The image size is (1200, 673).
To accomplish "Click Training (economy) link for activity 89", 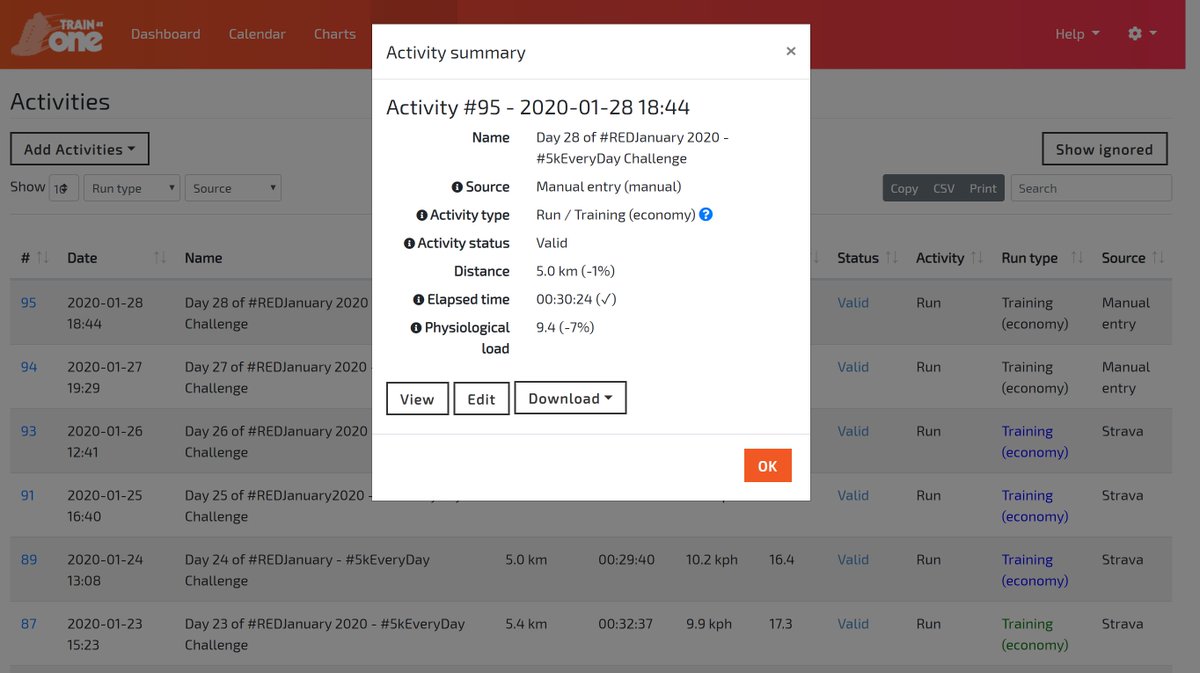I will (x=1035, y=570).
